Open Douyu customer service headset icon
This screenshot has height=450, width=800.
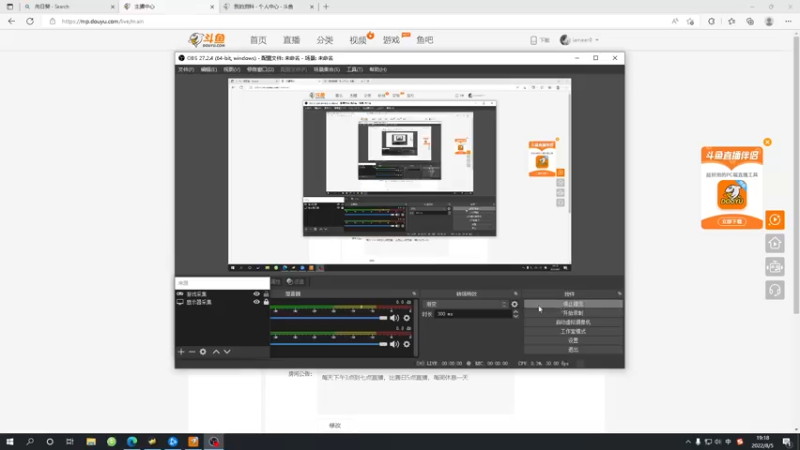pyautogui.click(x=774, y=290)
